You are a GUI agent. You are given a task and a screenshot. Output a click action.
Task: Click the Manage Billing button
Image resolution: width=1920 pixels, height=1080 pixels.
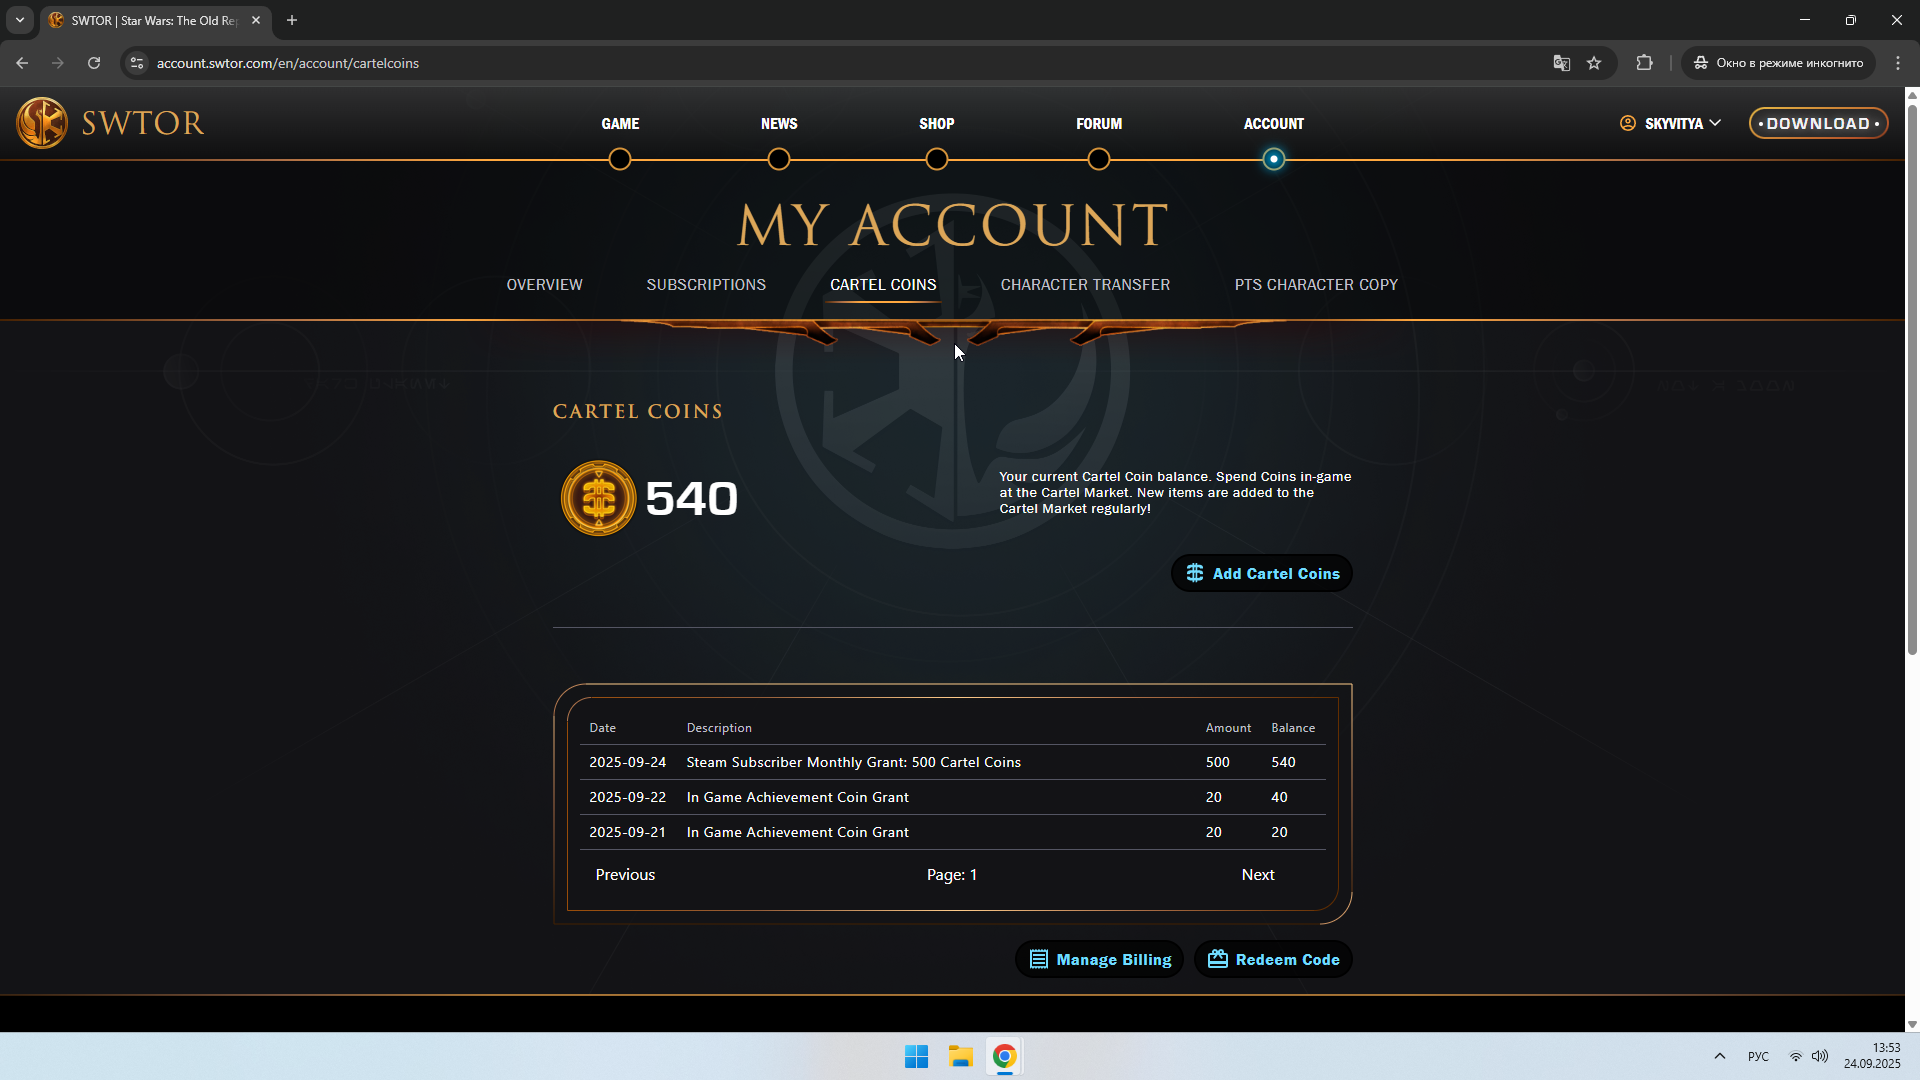pos(1099,959)
